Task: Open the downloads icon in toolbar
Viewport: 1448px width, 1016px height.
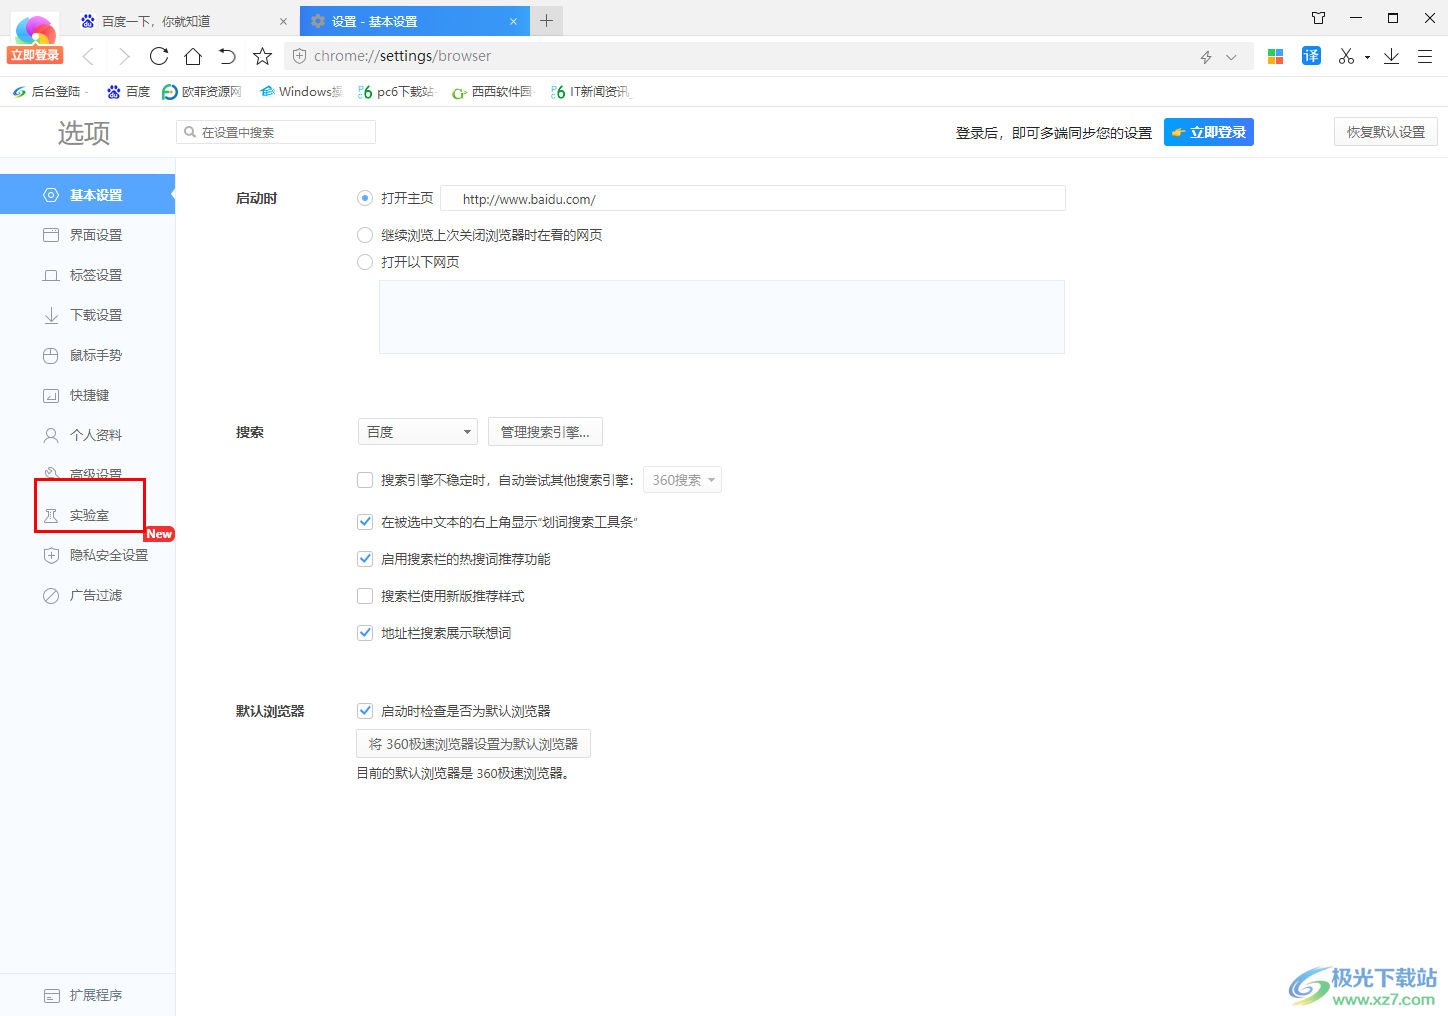Action: (1391, 56)
